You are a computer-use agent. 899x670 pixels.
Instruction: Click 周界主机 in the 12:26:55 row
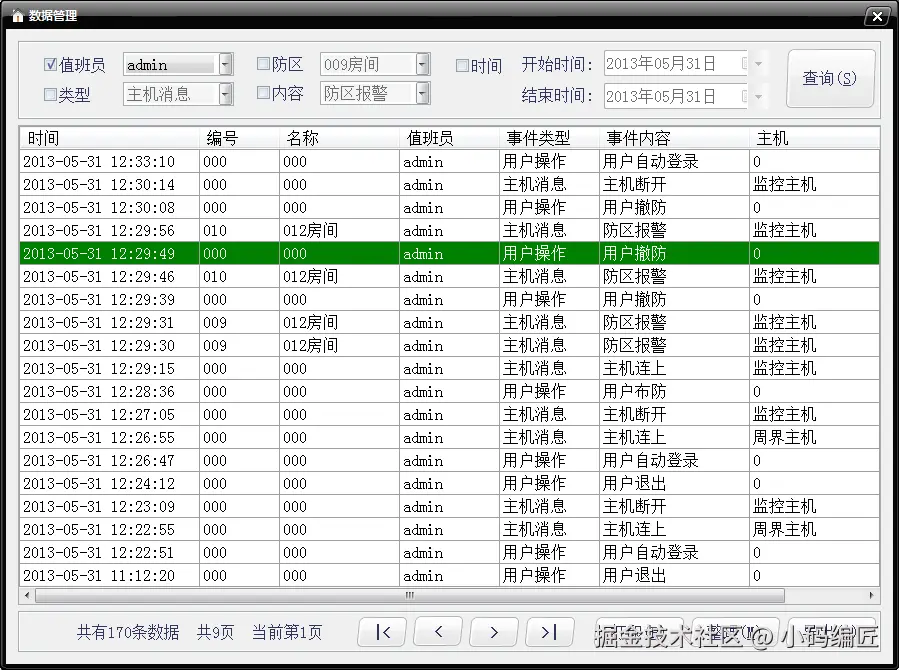click(x=784, y=437)
